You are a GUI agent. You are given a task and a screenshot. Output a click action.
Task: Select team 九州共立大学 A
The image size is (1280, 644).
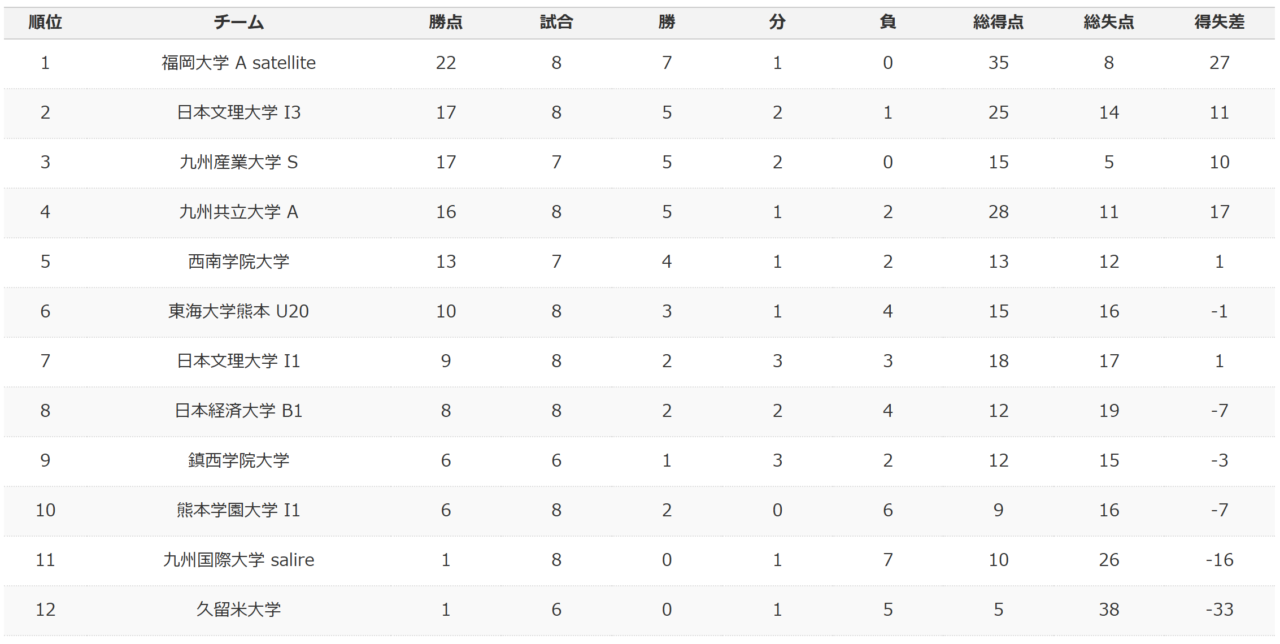[239, 212]
